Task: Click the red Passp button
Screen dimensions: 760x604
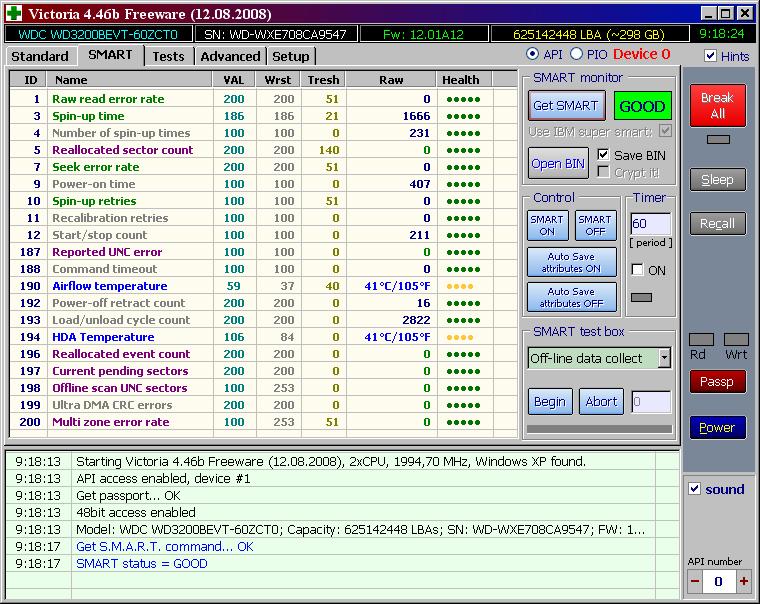Action: (717, 381)
